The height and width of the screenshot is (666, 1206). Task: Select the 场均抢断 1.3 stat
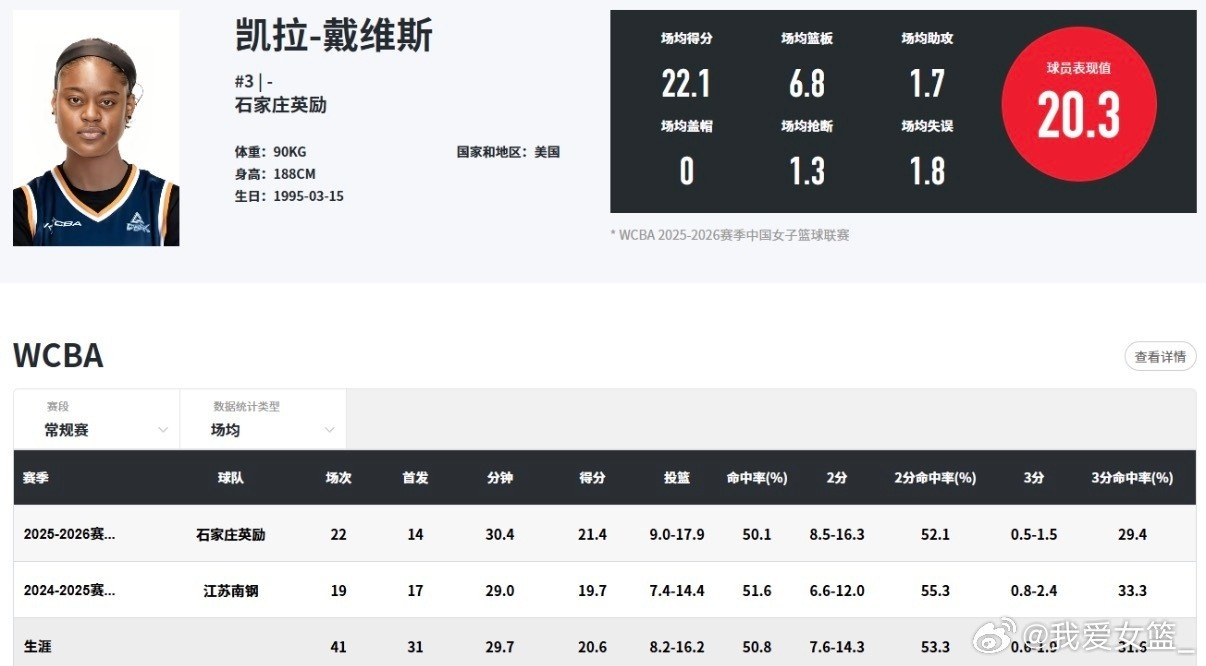pos(807,156)
